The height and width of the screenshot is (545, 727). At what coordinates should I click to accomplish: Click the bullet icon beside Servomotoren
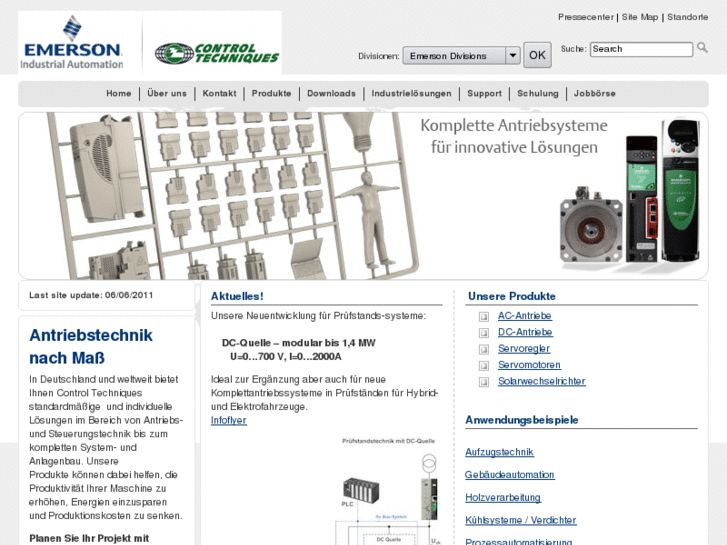[484, 365]
